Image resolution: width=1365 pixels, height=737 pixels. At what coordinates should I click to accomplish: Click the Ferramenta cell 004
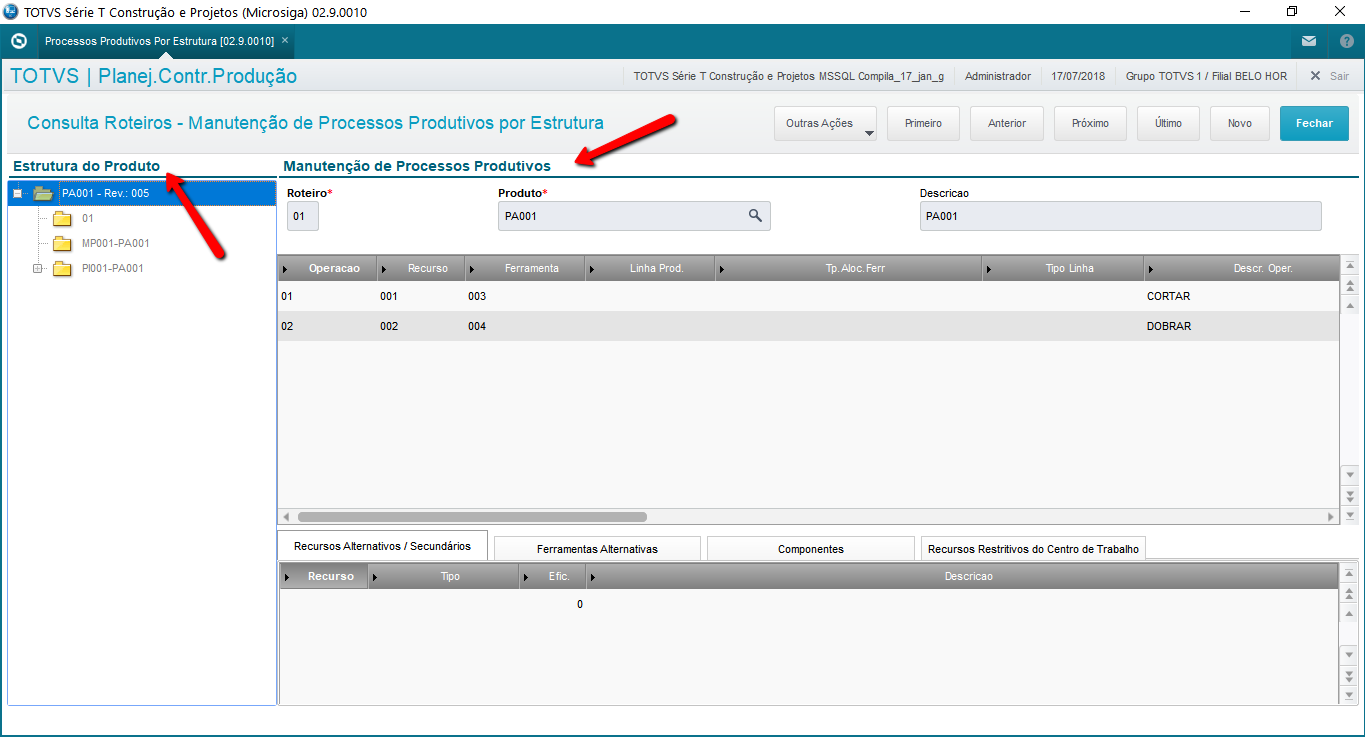tap(477, 327)
